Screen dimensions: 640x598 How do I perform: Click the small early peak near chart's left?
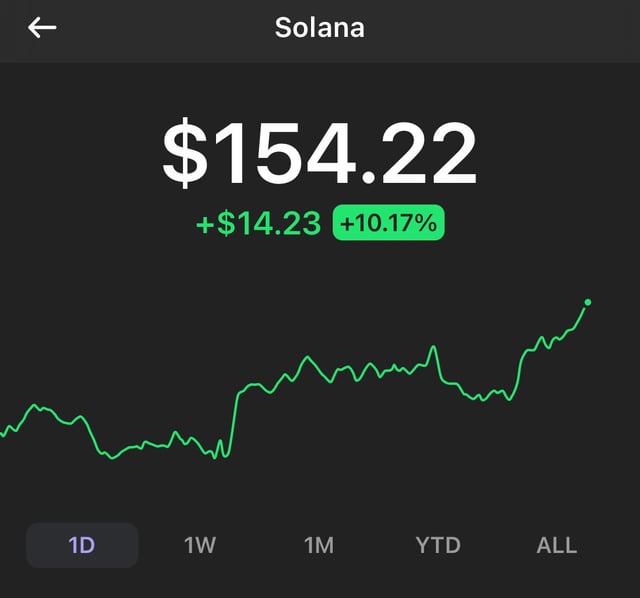pyautogui.click(x=36, y=405)
